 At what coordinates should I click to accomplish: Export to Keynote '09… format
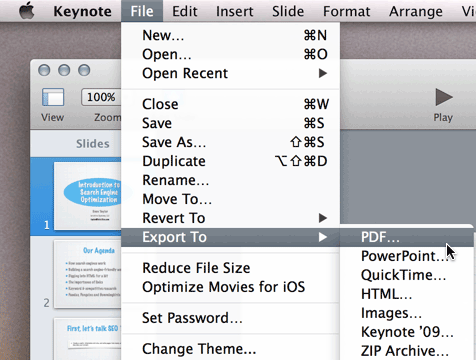click(407, 332)
